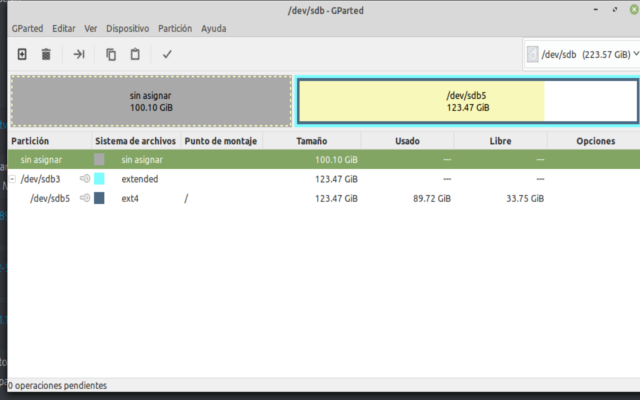Click the Copy partition toolbar icon
This screenshot has height=400, width=640.
coord(111,54)
